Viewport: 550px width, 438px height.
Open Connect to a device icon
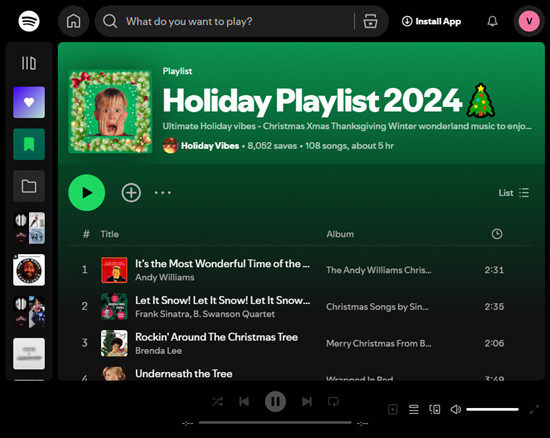coord(435,409)
